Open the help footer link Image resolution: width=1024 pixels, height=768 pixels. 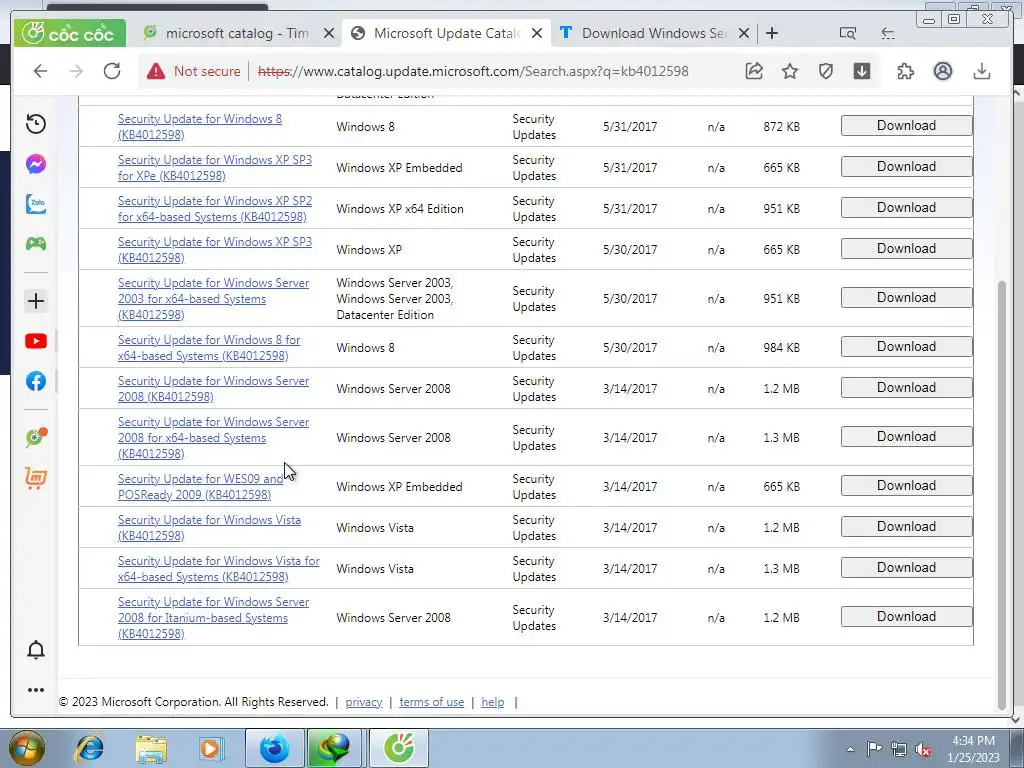coord(492,702)
